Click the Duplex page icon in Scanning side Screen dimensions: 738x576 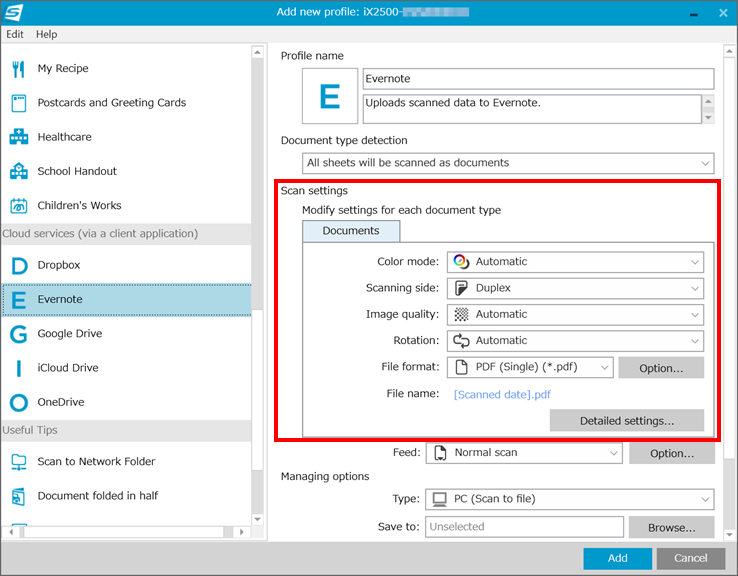(461, 288)
